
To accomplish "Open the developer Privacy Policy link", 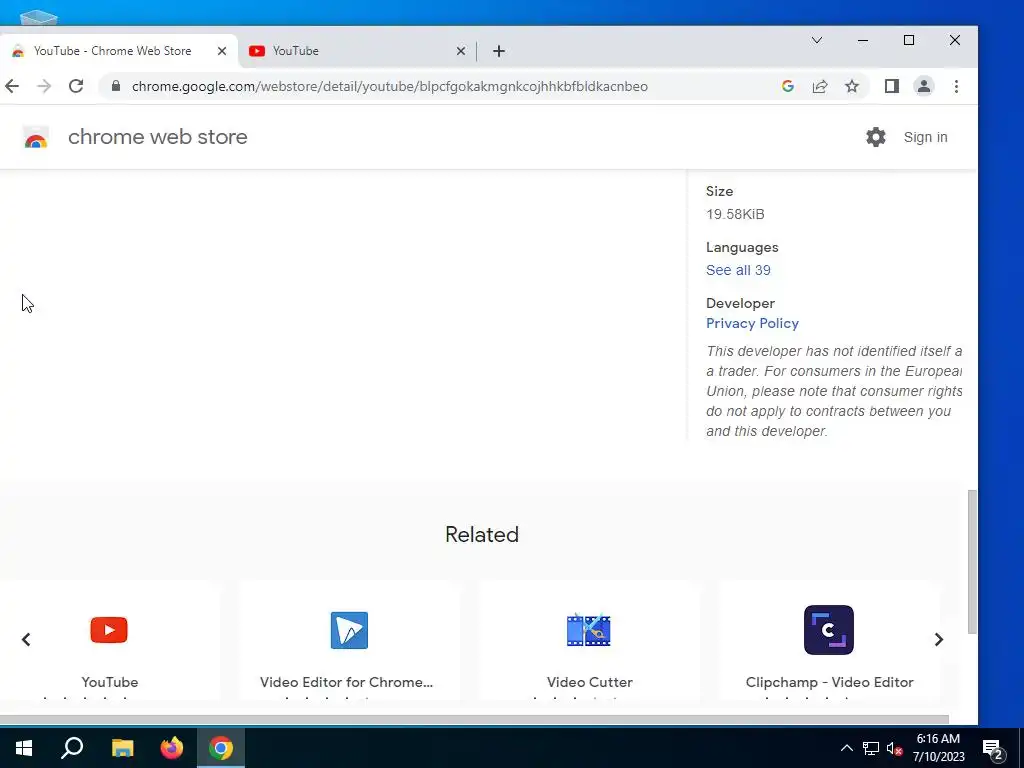I will 752,323.
